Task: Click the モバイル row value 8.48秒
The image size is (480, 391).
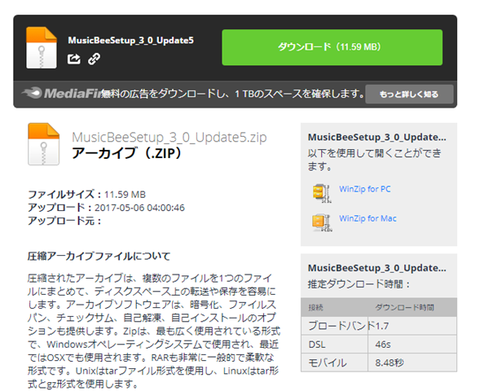Action: [x=389, y=362]
